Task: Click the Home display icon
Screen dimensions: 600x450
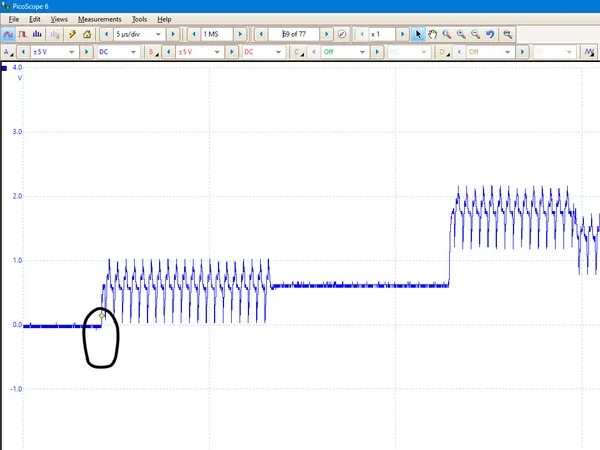Action: pyautogui.click(x=87, y=34)
